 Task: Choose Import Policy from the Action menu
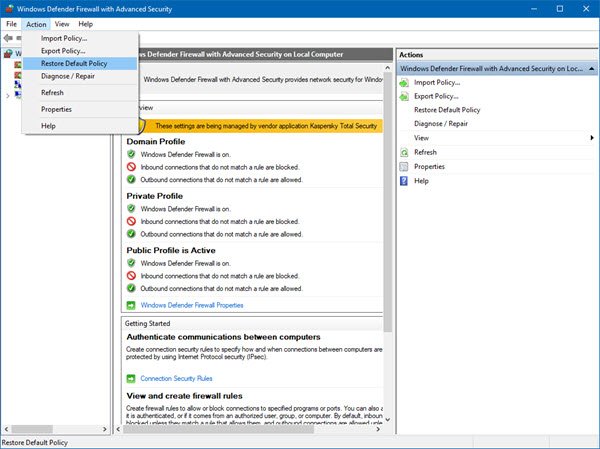click(80, 38)
